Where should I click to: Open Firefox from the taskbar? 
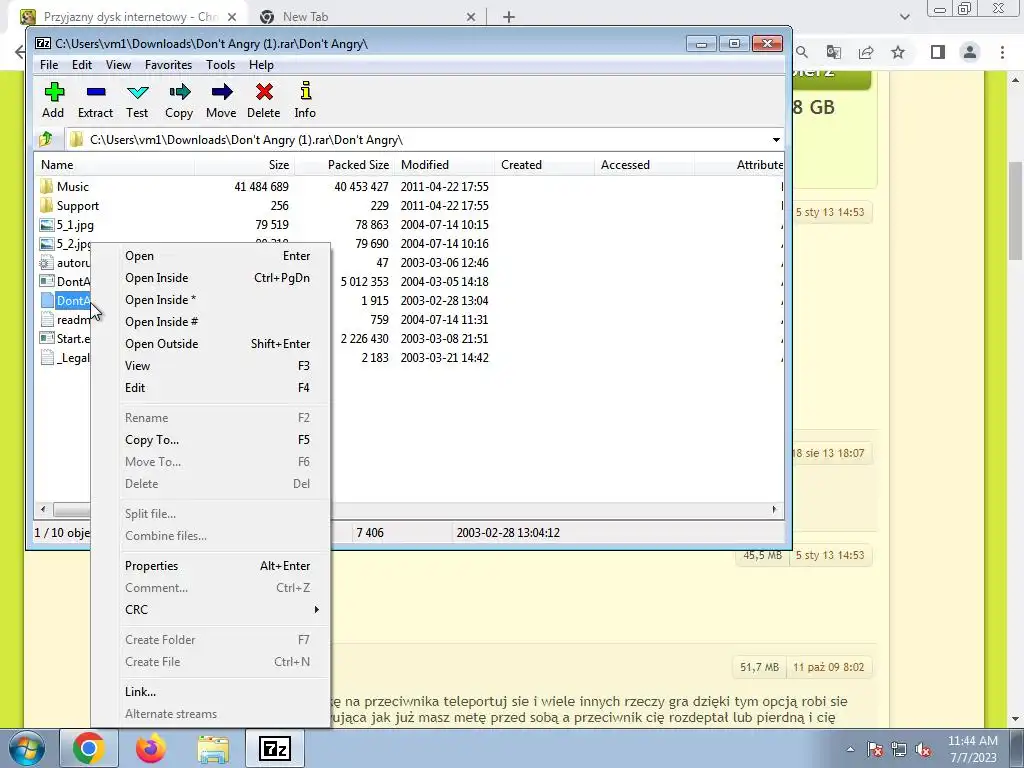pos(151,748)
